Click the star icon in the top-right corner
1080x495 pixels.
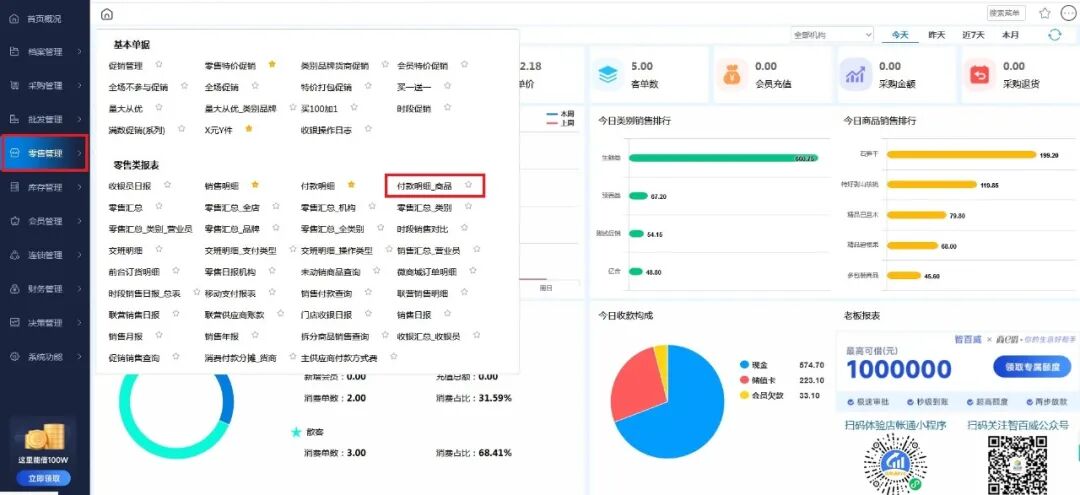click(1045, 14)
